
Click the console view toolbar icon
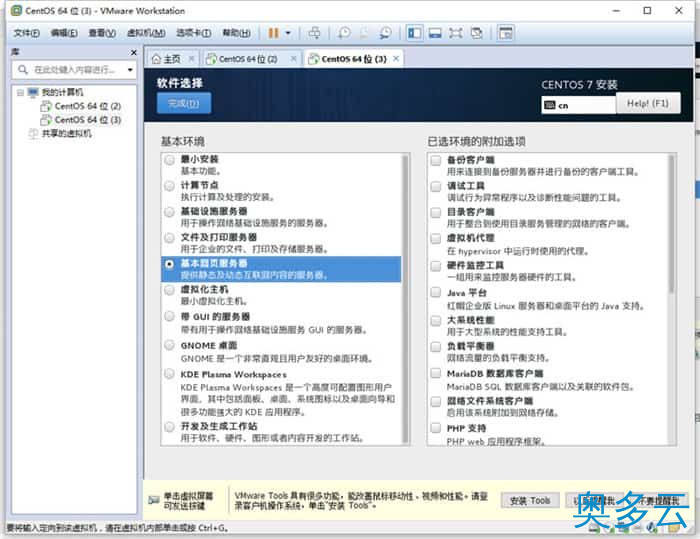click(x=505, y=33)
